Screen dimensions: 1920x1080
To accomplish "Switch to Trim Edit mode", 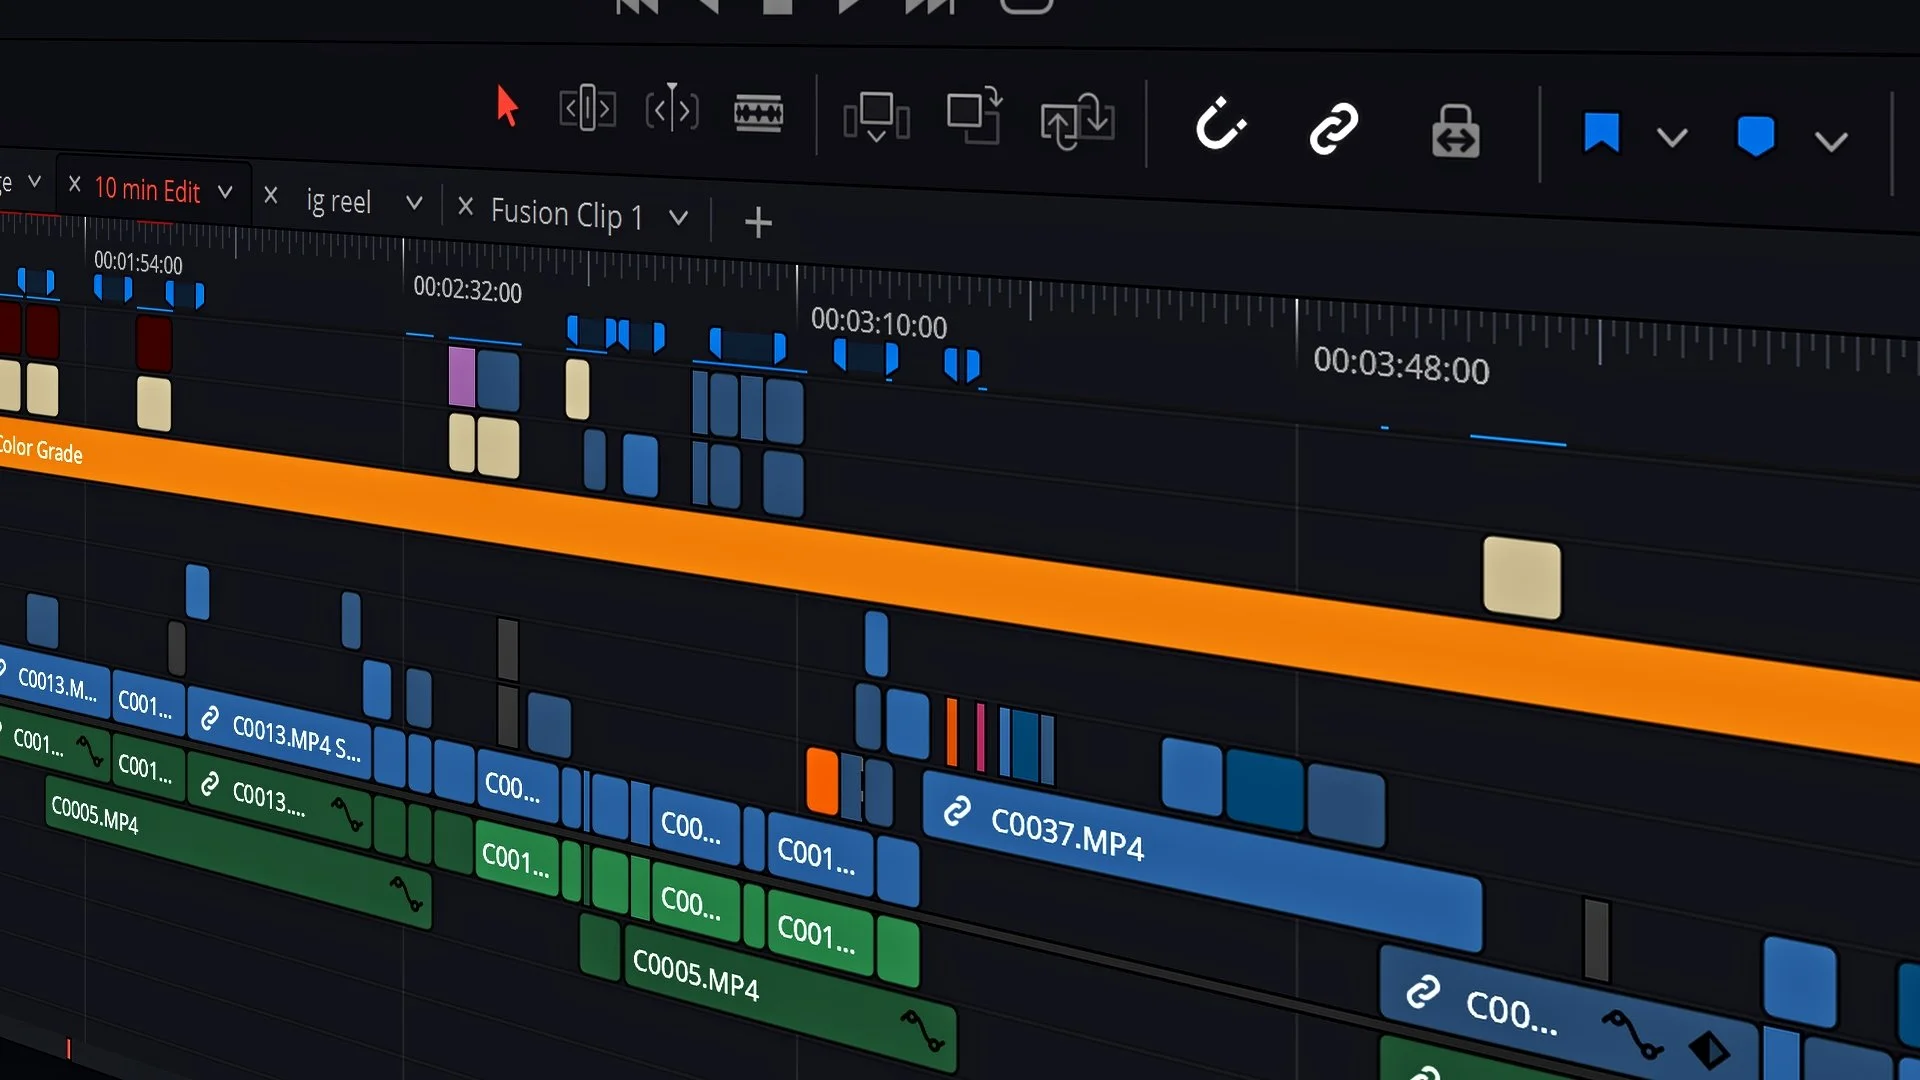I will (587, 108).
